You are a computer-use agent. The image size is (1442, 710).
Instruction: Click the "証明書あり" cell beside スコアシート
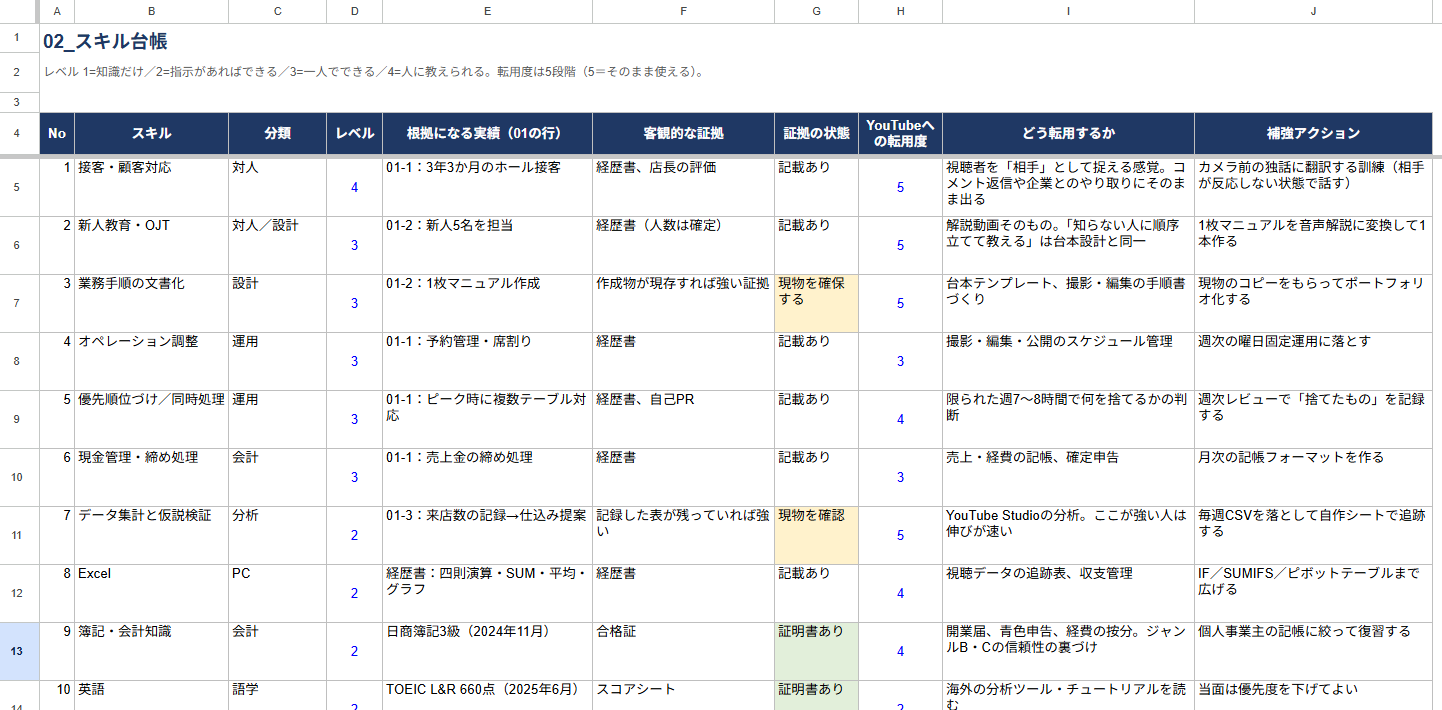[x=816, y=695]
